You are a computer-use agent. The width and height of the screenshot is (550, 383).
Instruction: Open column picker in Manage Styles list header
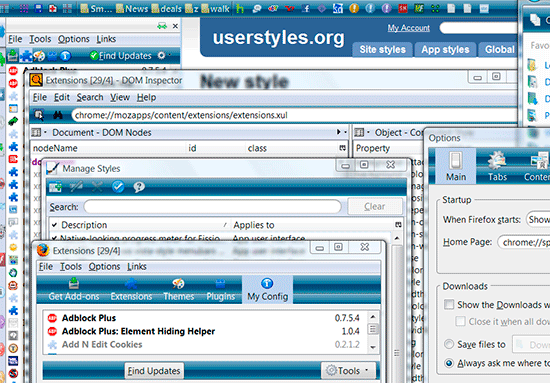click(398, 225)
